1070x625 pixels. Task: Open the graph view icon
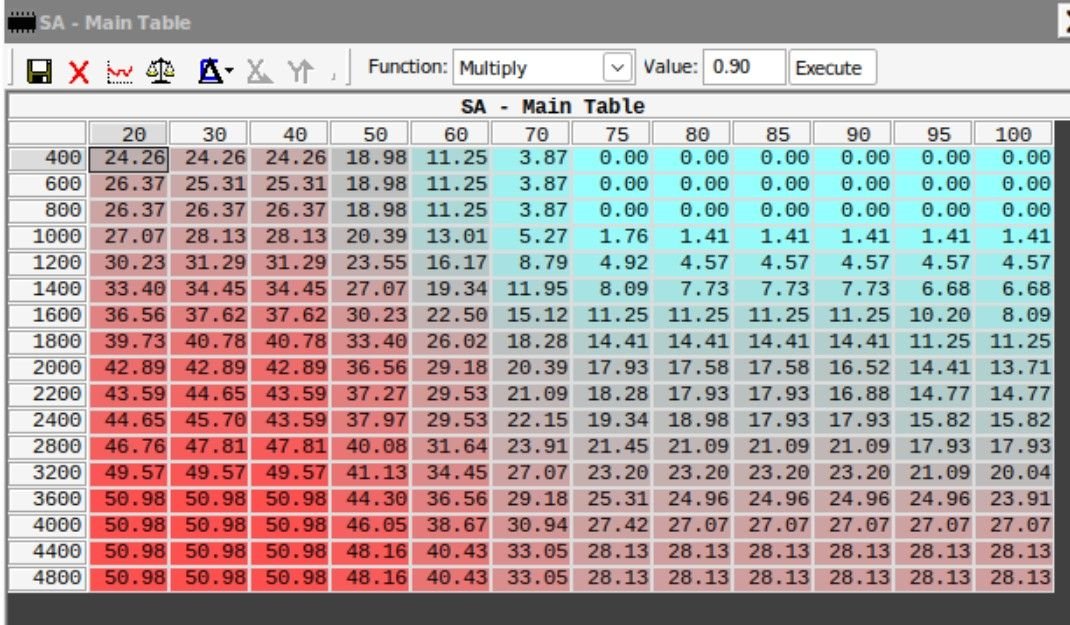pos(118,70)
